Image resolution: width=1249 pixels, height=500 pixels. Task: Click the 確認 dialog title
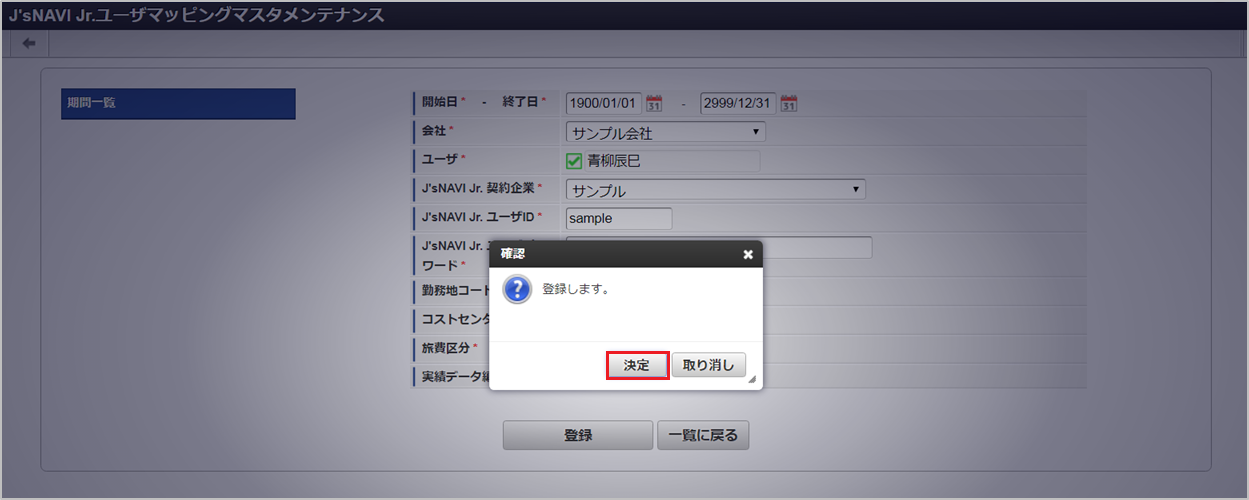(x=512, y=254)
